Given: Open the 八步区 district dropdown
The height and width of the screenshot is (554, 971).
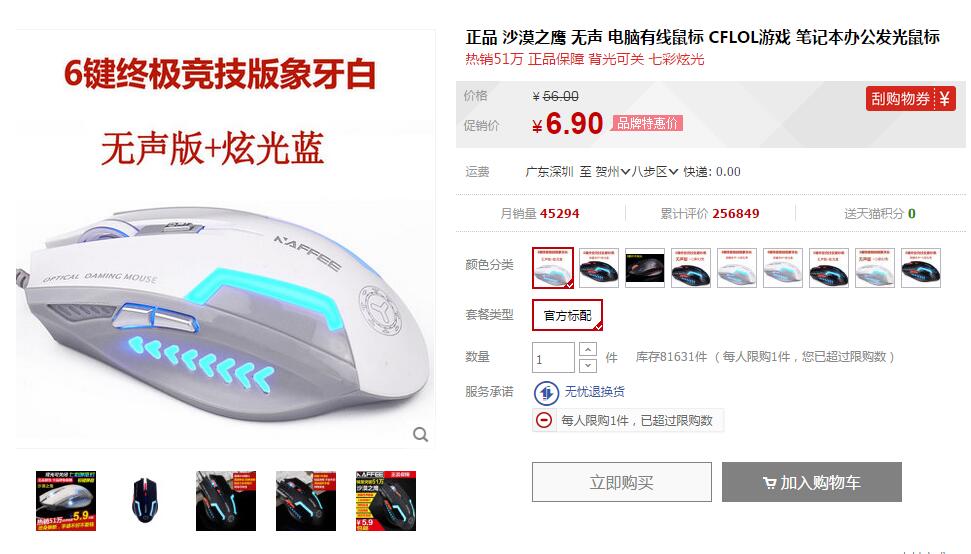Looking at the screenshot, I should point(655,171).
